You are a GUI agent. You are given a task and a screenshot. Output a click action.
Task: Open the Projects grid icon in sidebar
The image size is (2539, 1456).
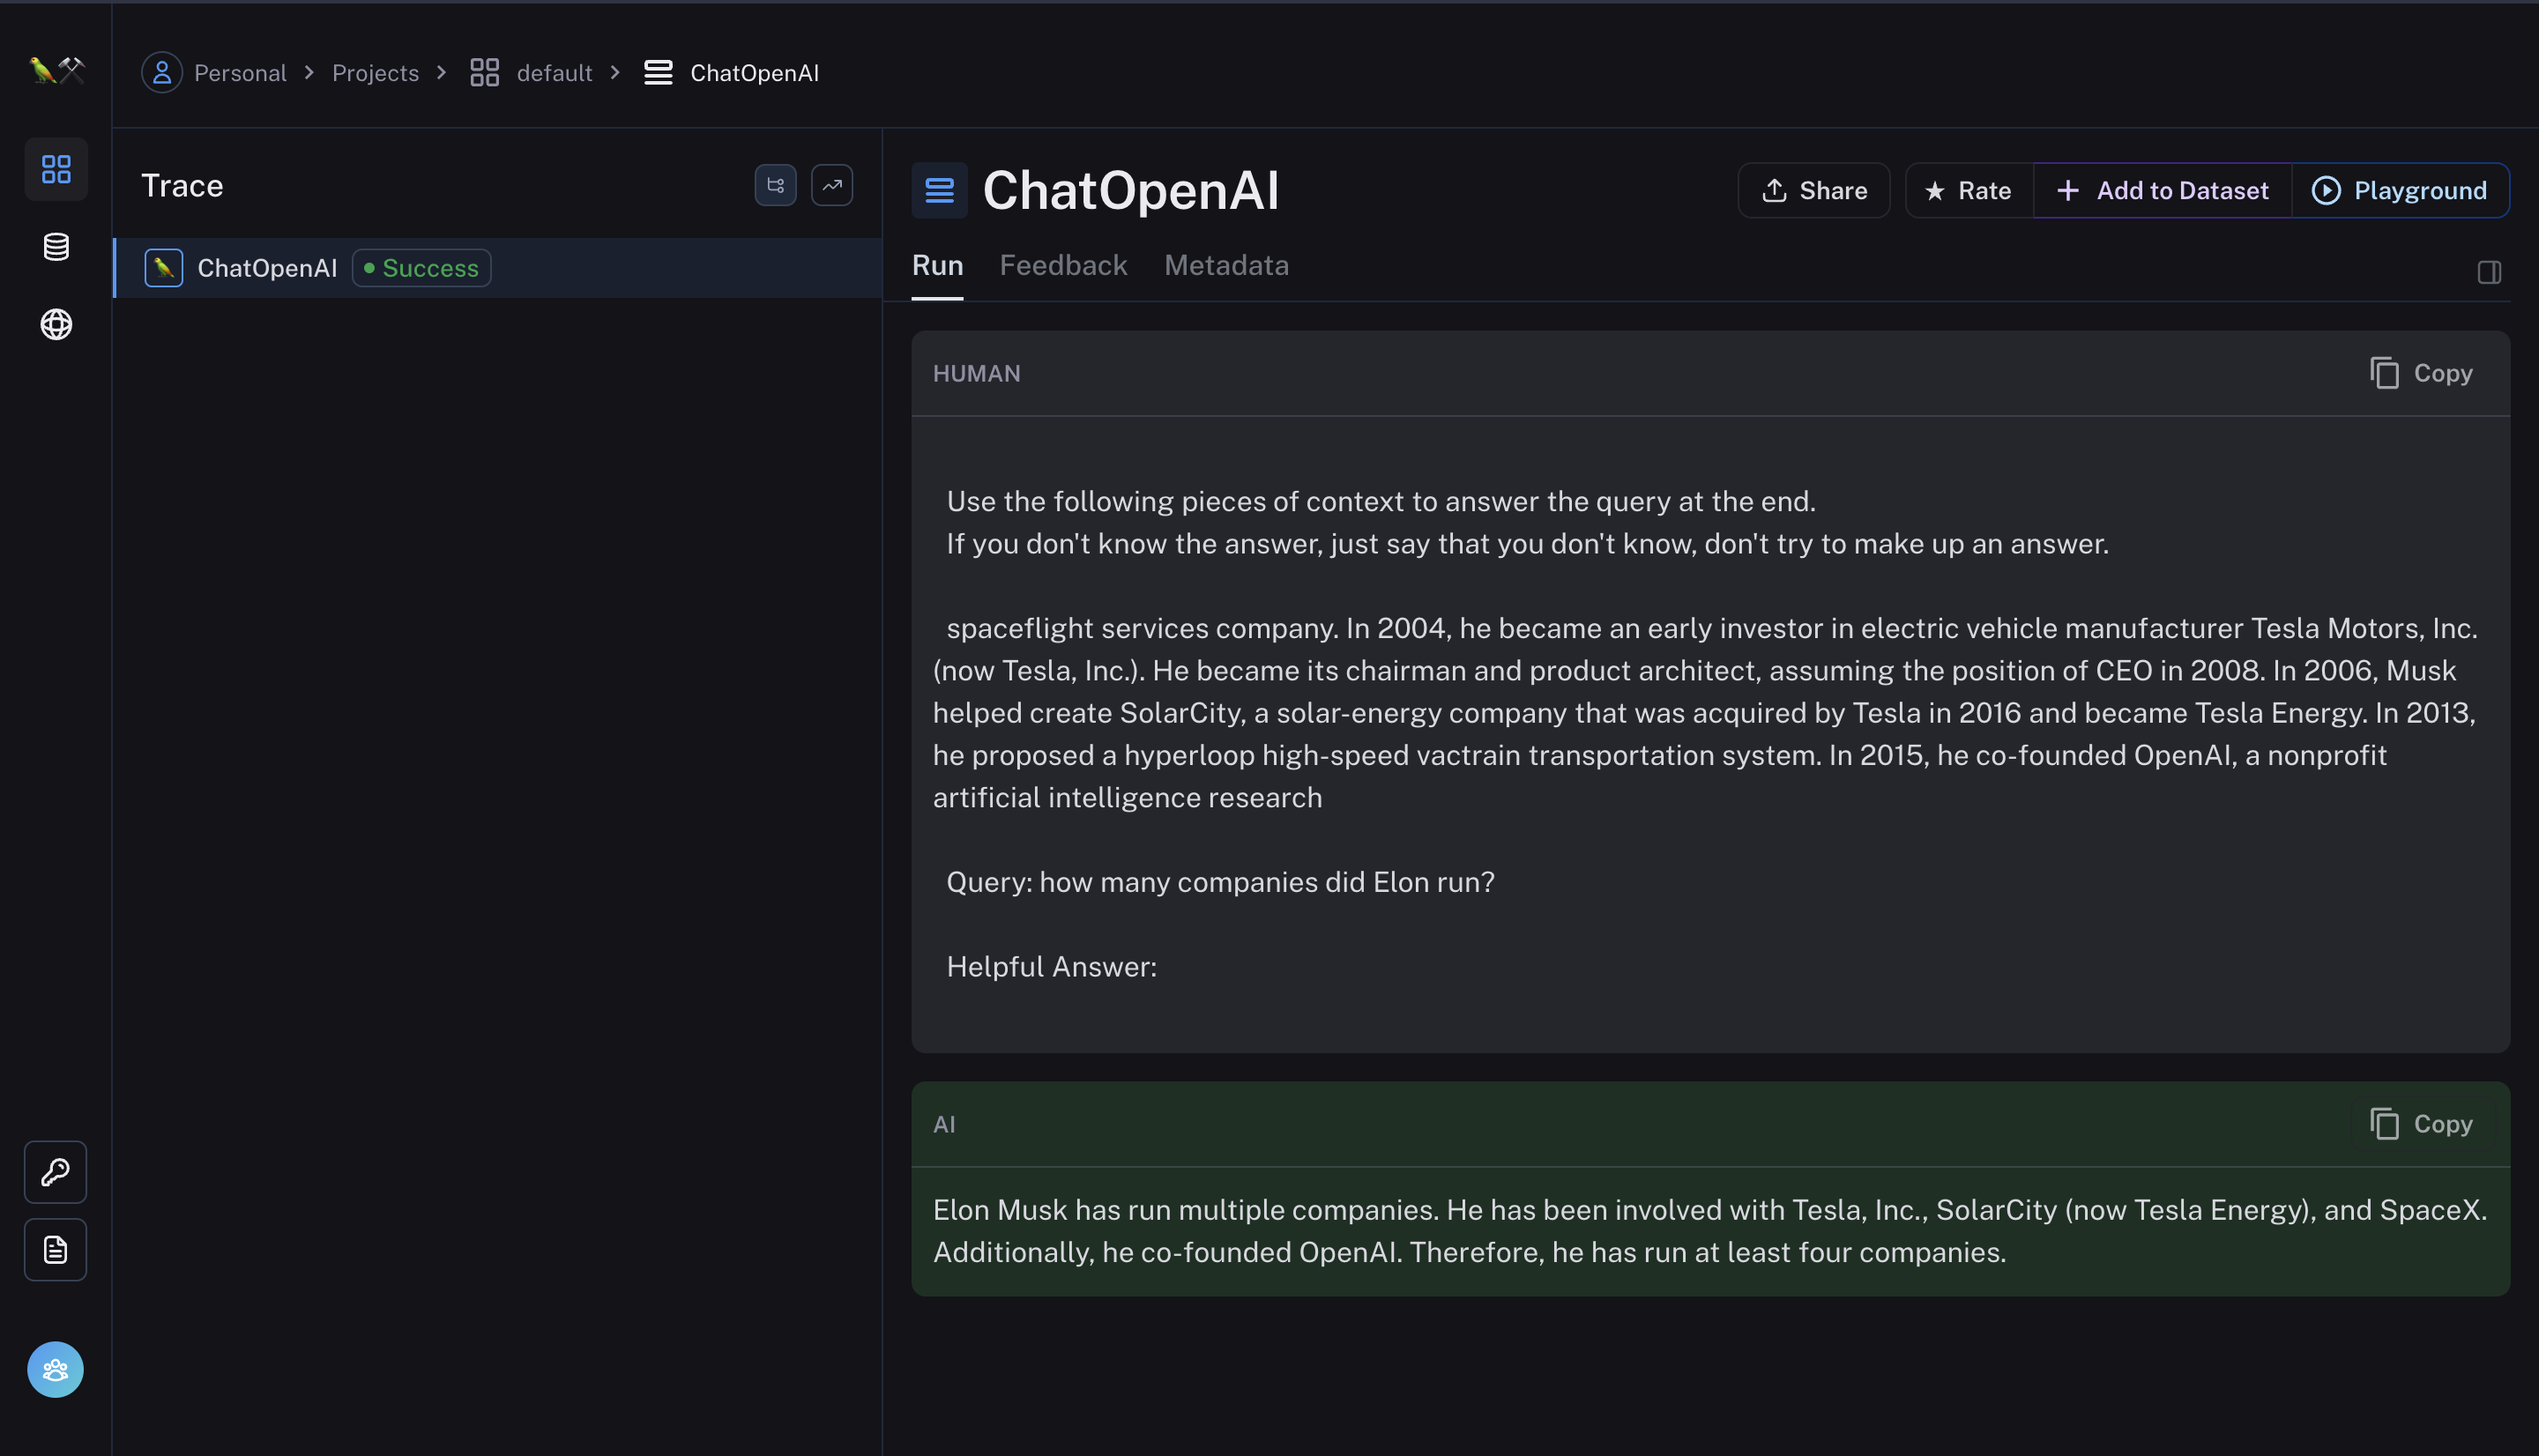56,169
